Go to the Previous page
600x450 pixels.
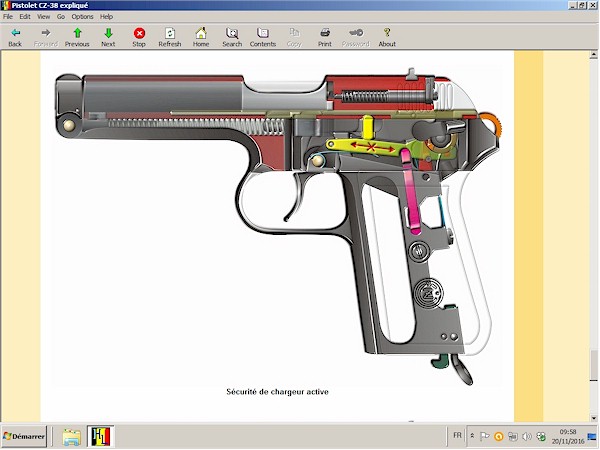click(x=77, y=38)
